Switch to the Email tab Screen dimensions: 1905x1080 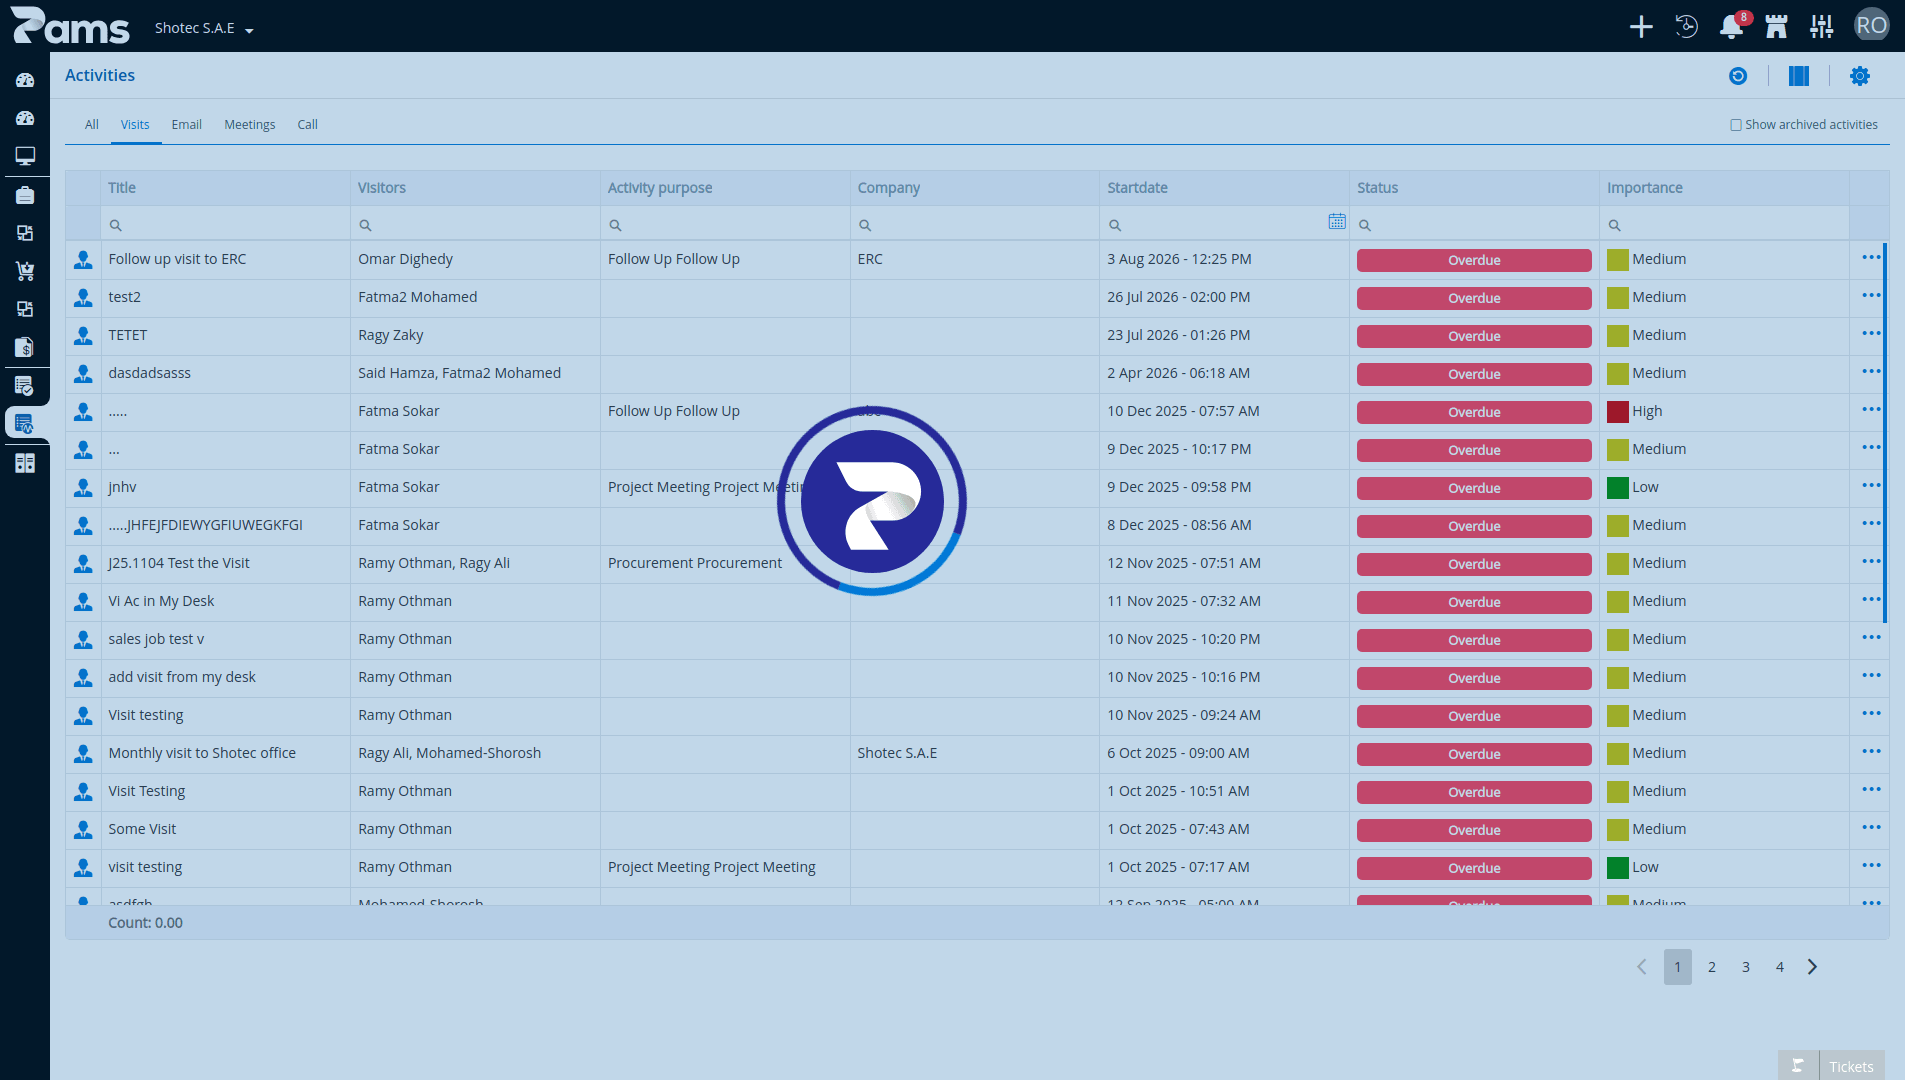point(187,125)
